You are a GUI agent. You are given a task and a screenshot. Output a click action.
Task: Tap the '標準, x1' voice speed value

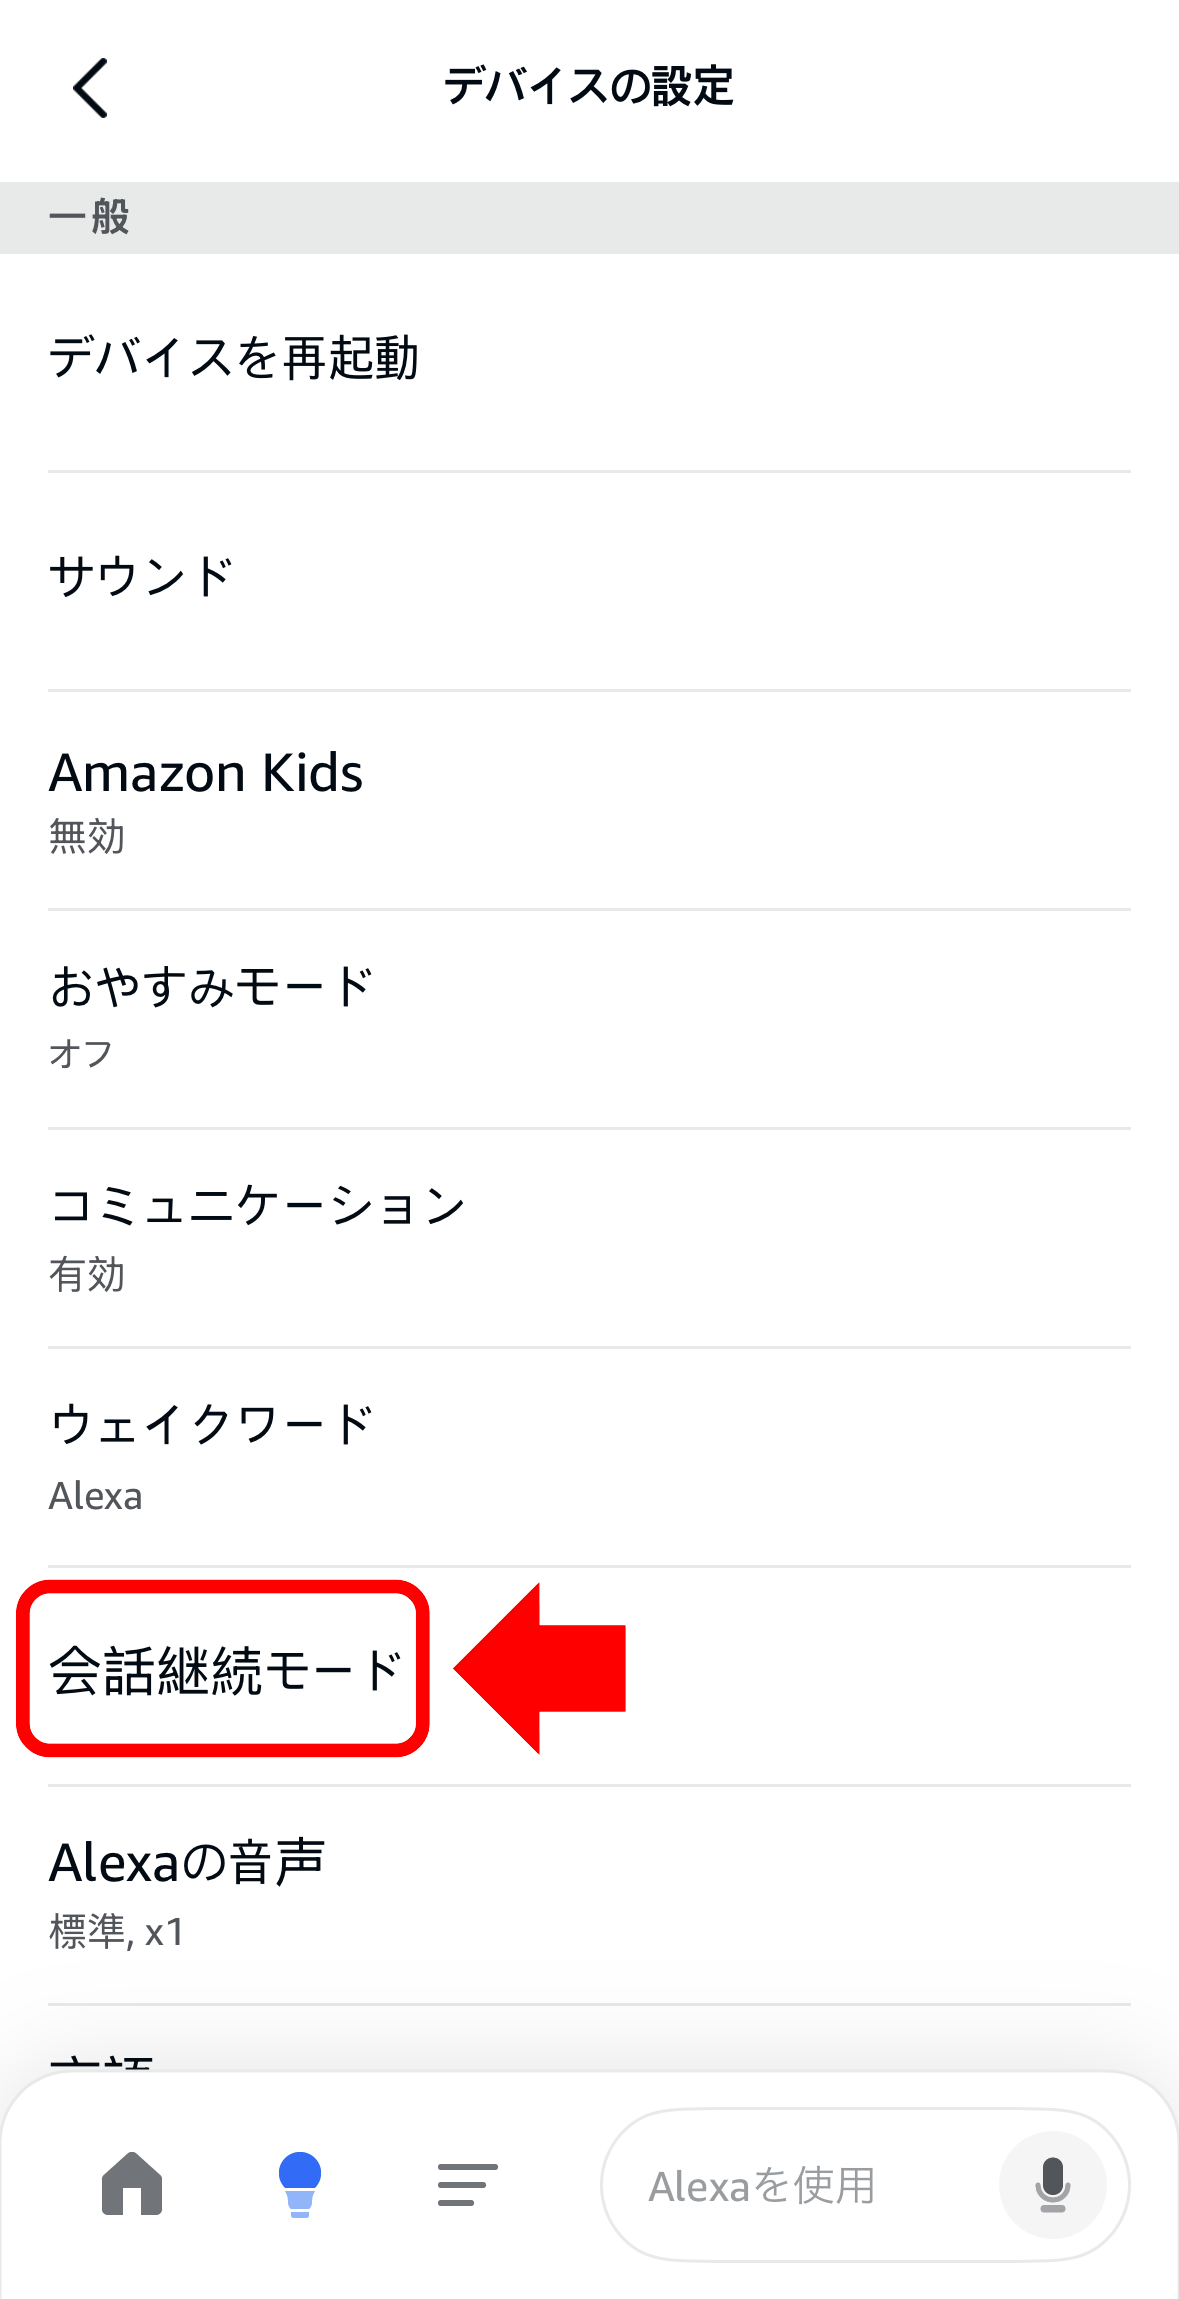(x=117, y=1932)
